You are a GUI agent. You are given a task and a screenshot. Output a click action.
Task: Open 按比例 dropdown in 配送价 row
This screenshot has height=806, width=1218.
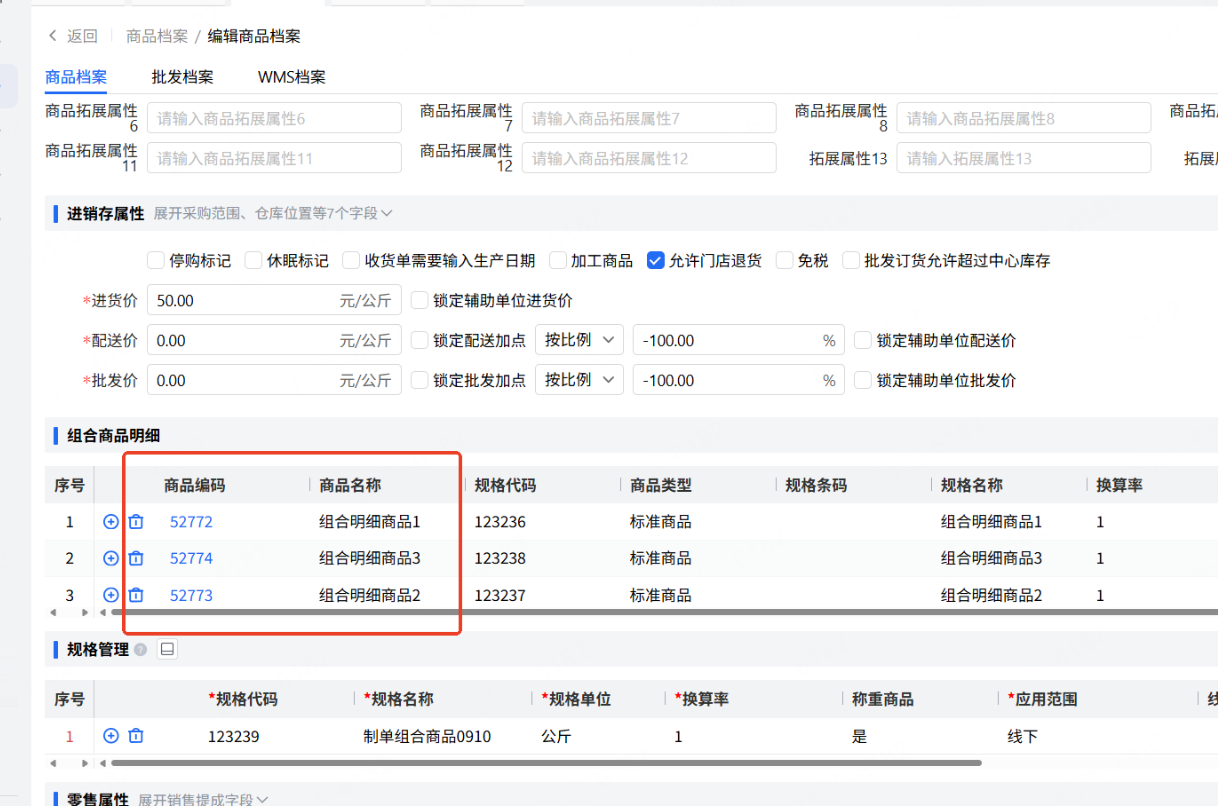point(579,340)
